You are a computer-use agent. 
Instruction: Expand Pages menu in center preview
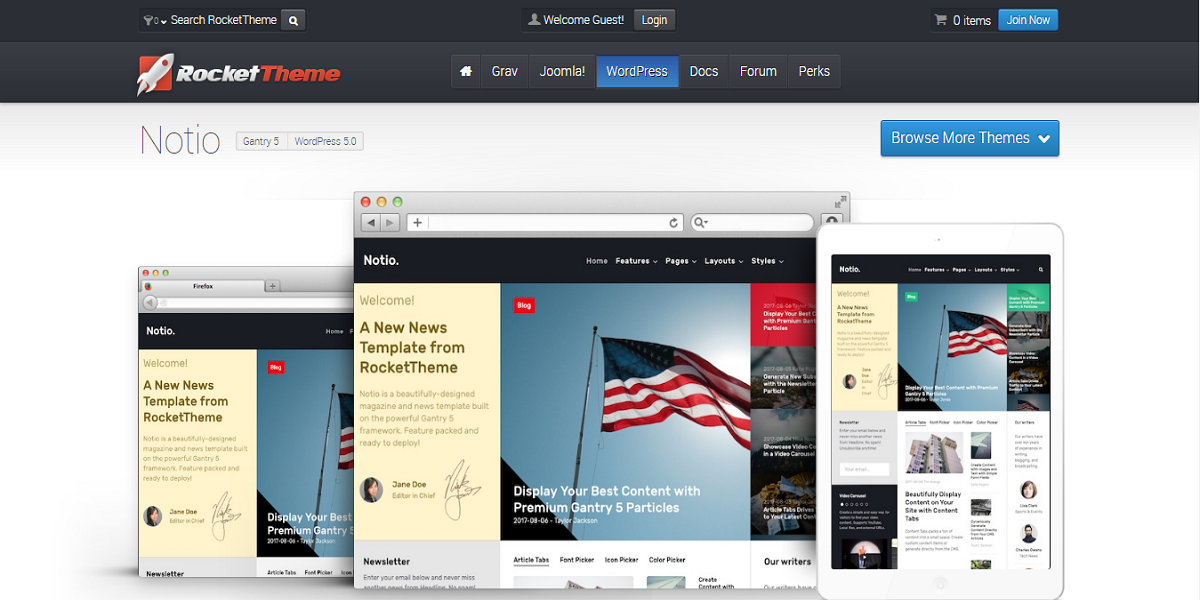click(680, 261)
